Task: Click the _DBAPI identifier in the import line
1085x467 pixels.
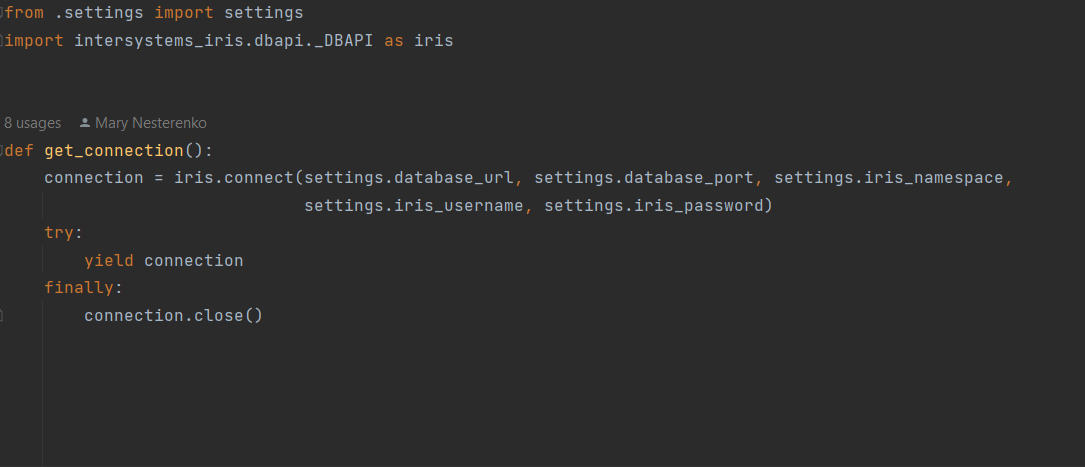Action: (x=339, y=42)
